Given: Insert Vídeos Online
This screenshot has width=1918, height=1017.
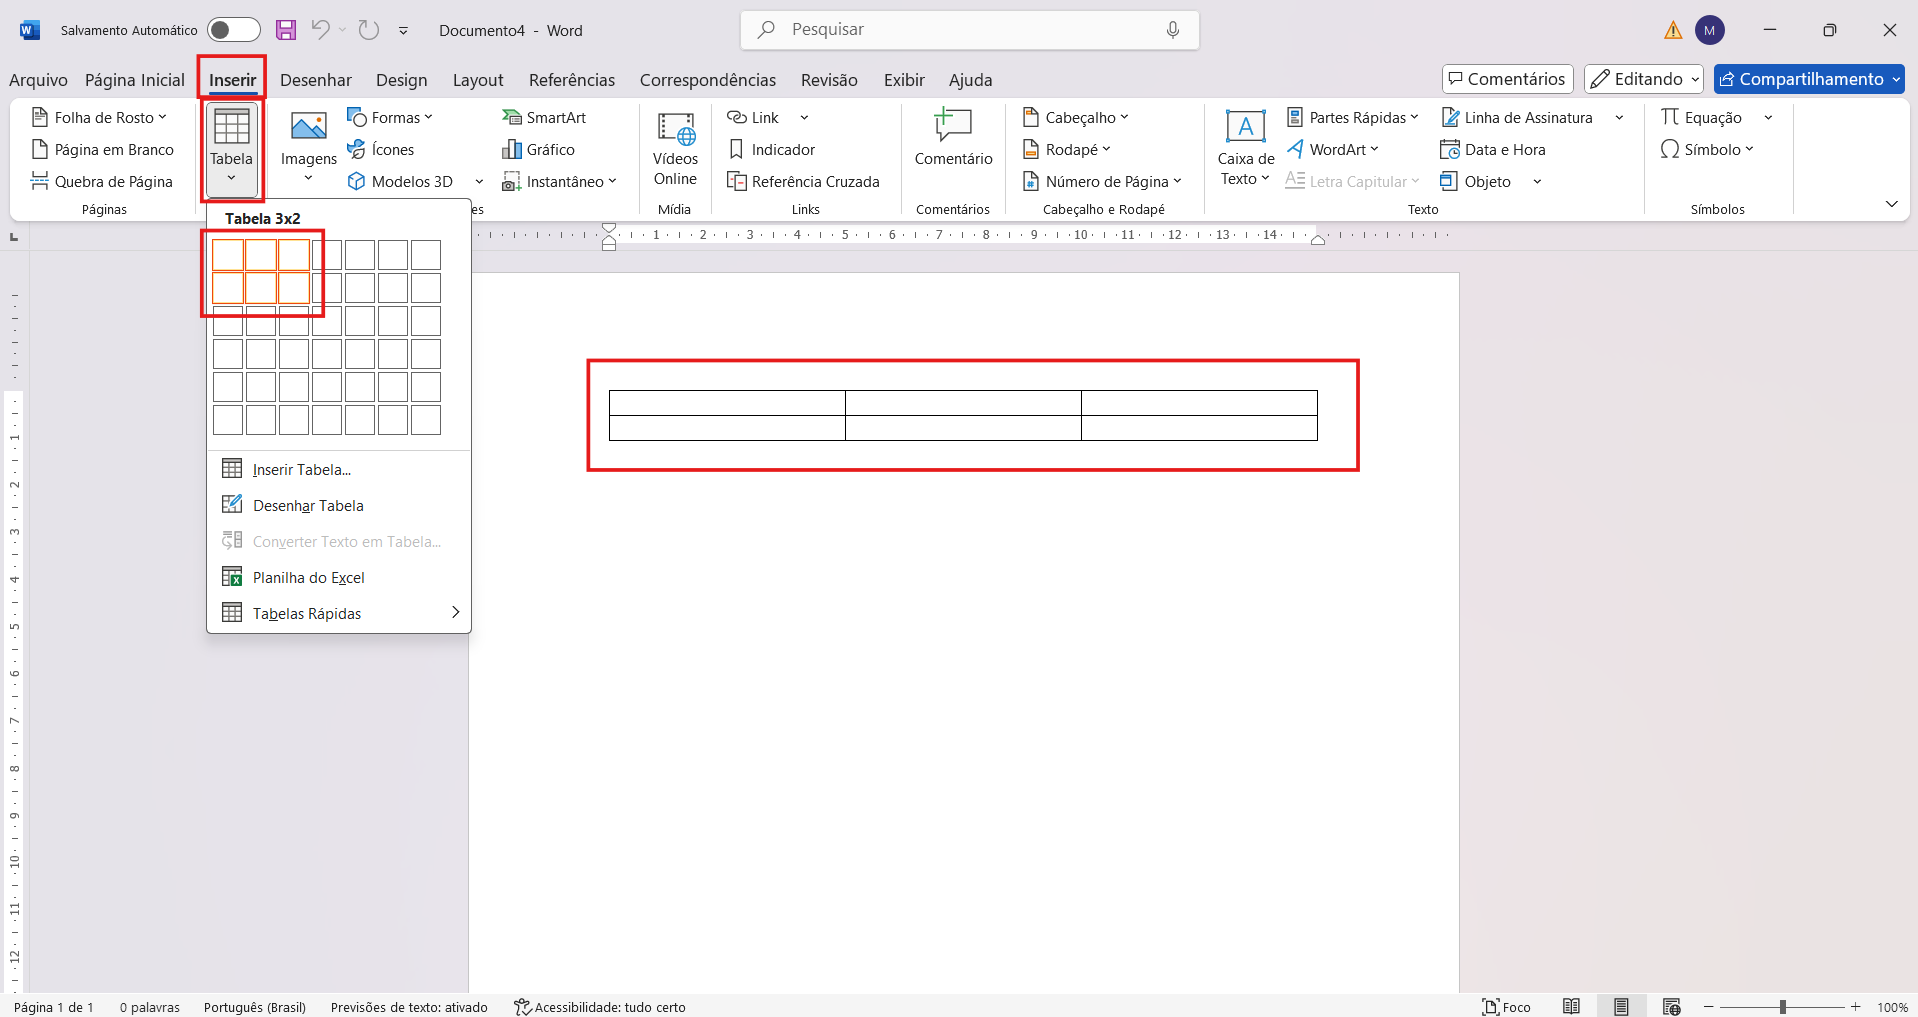Looking at the screenshot, I should [675, 148].
